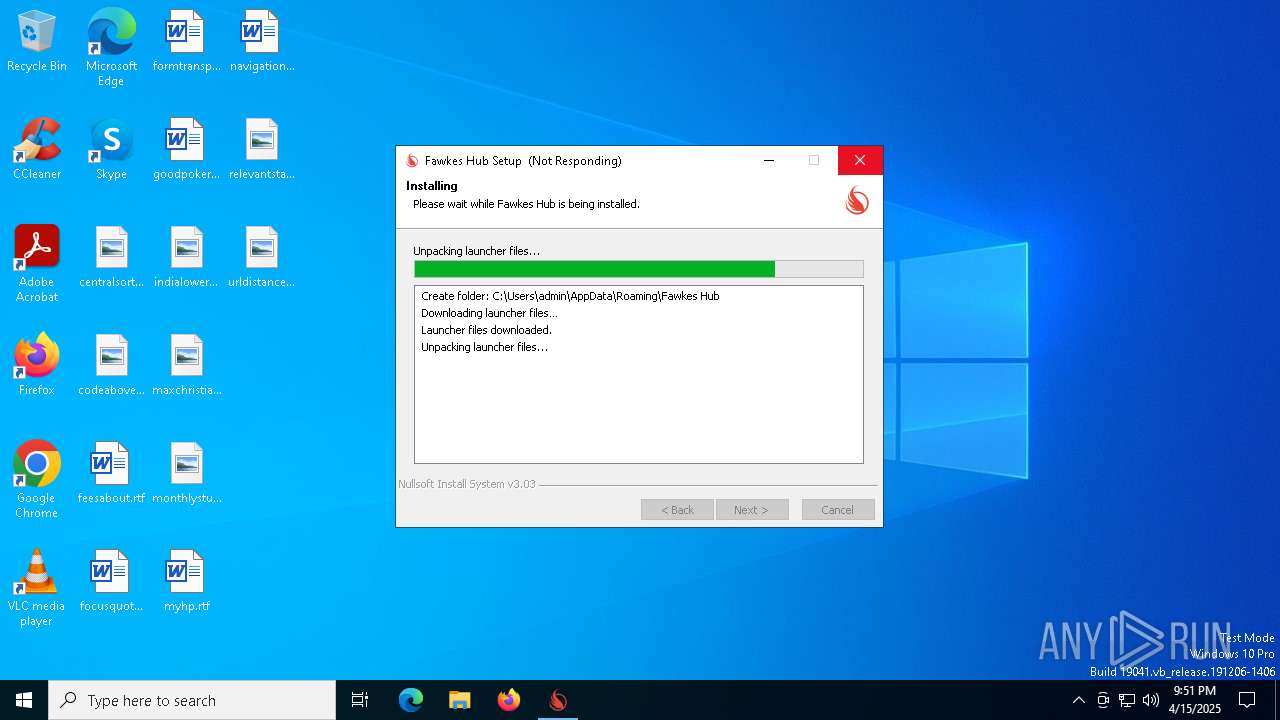Click the 'Create folder' log line
The height and width of the screenshot is (720, 1280).
[570, 296]
